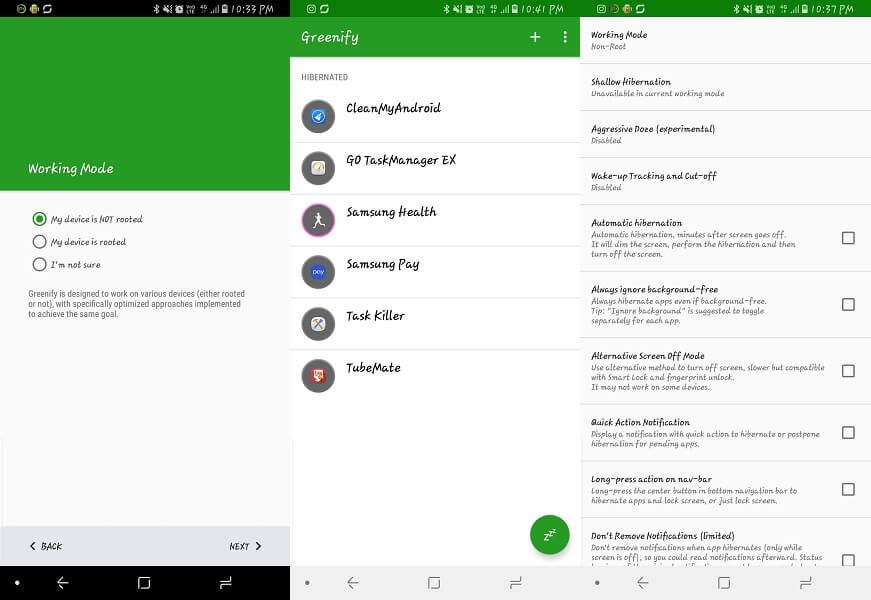Tap the recents button in the left screen's nav bar
The width and height of the screenshot is (871, 600).
[x=226, y=583]
